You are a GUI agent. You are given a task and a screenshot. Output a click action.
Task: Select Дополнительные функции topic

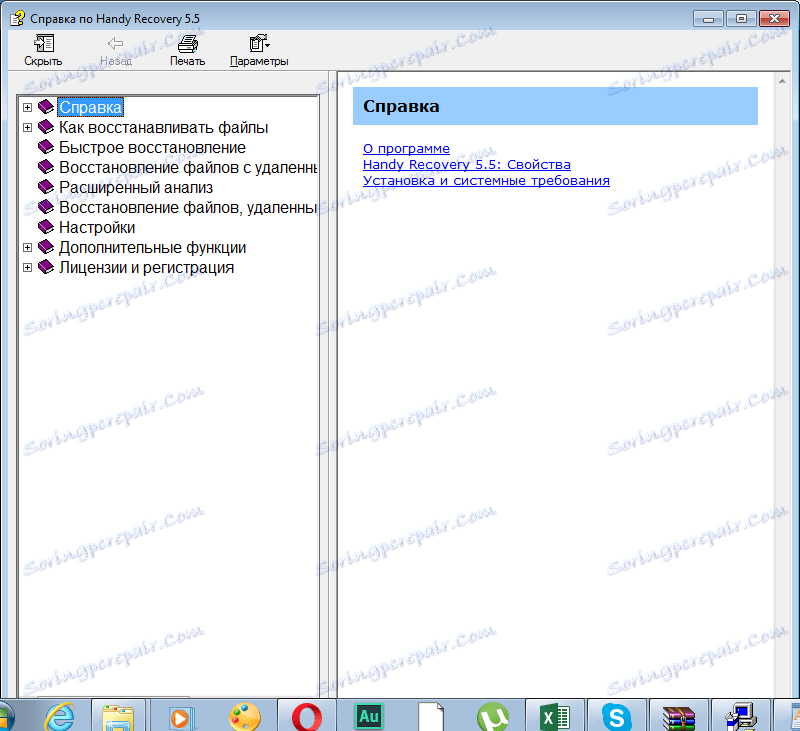pos(152,247)
